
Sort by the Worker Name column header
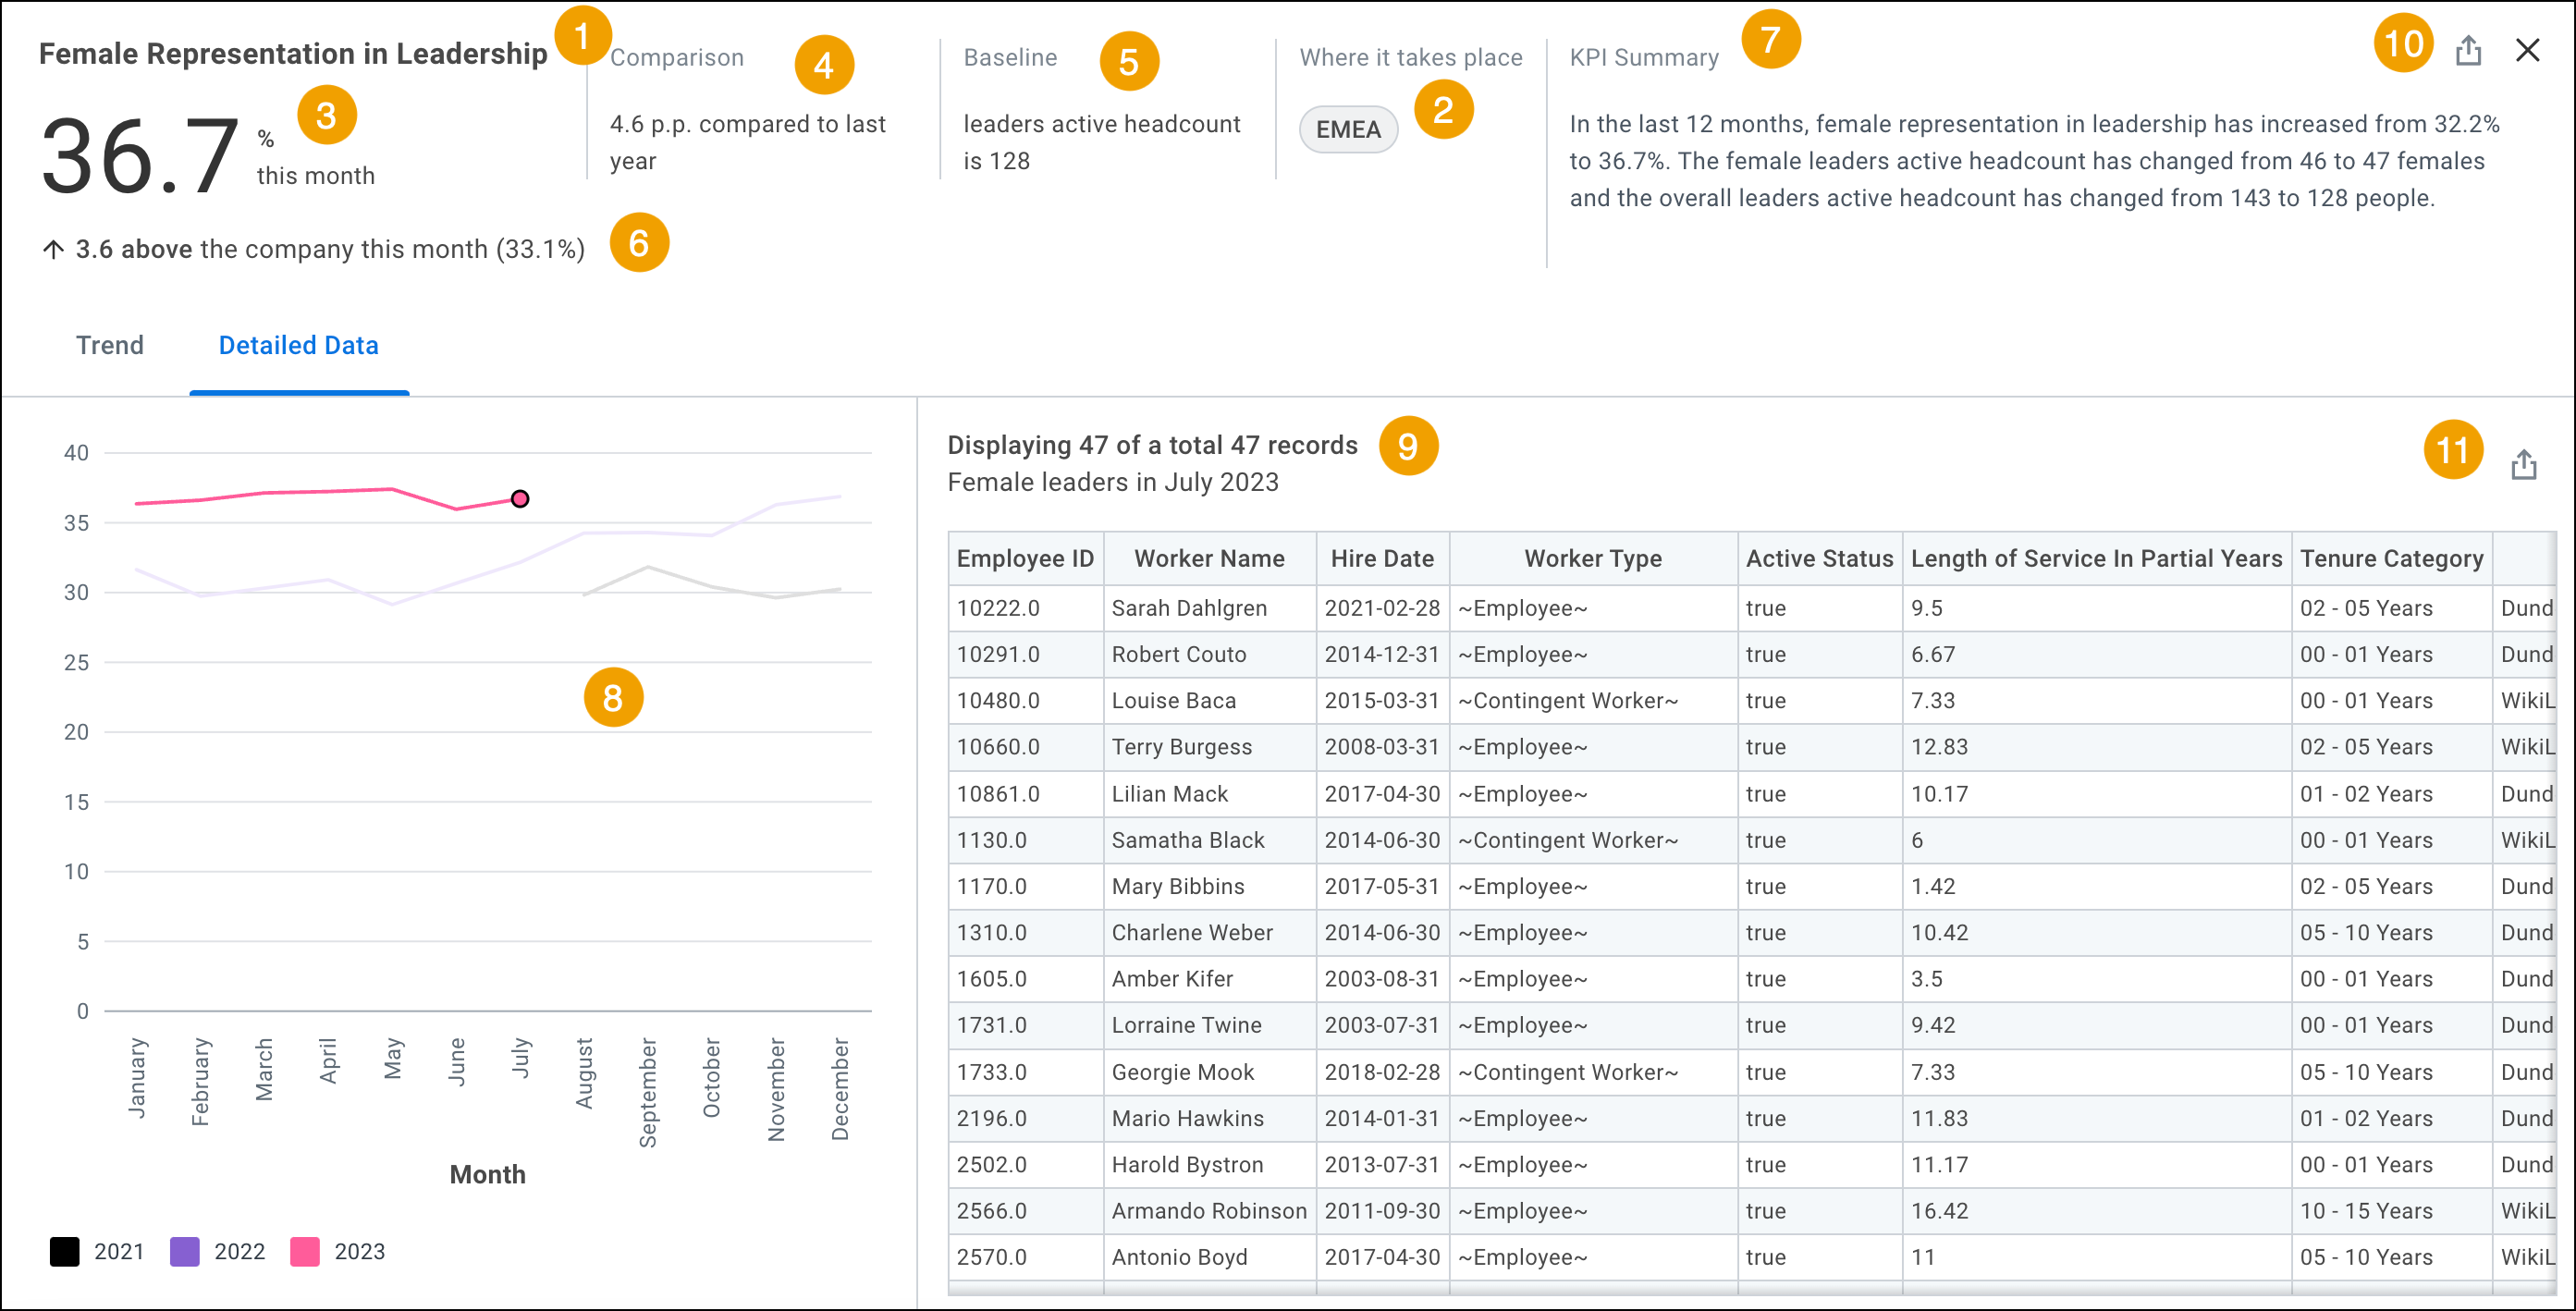[x=1209, y=558]
